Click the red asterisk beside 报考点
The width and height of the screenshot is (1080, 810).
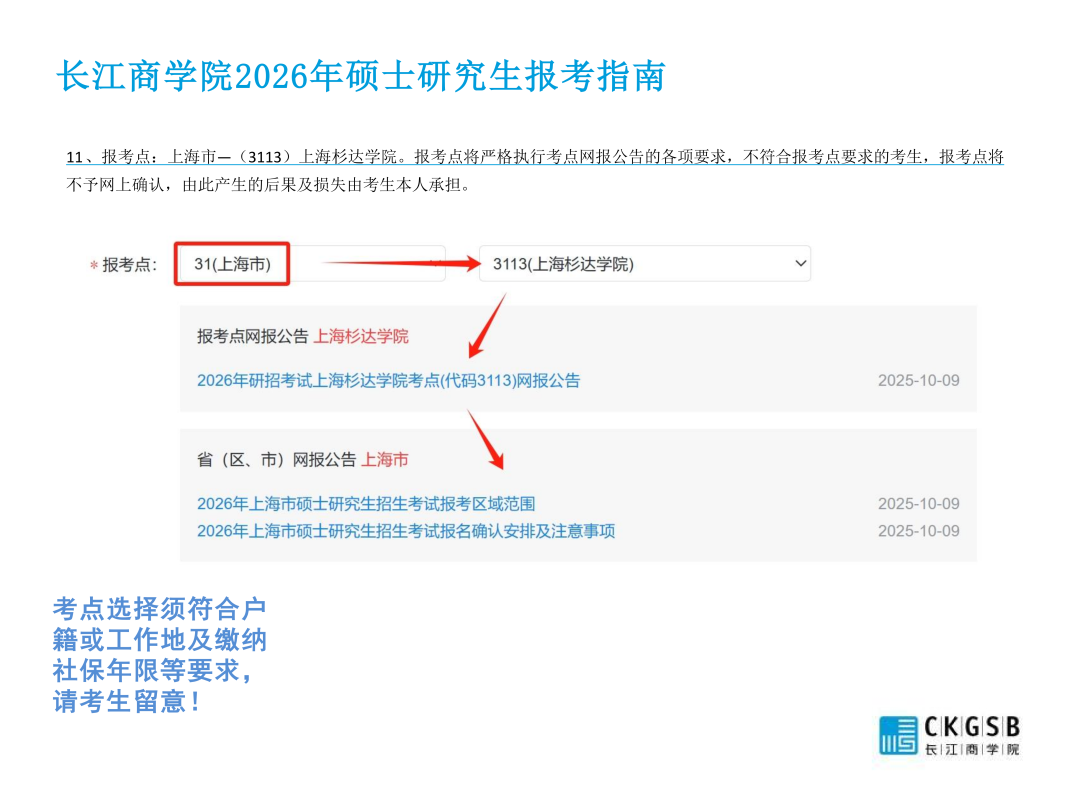[x=94, y=266]
